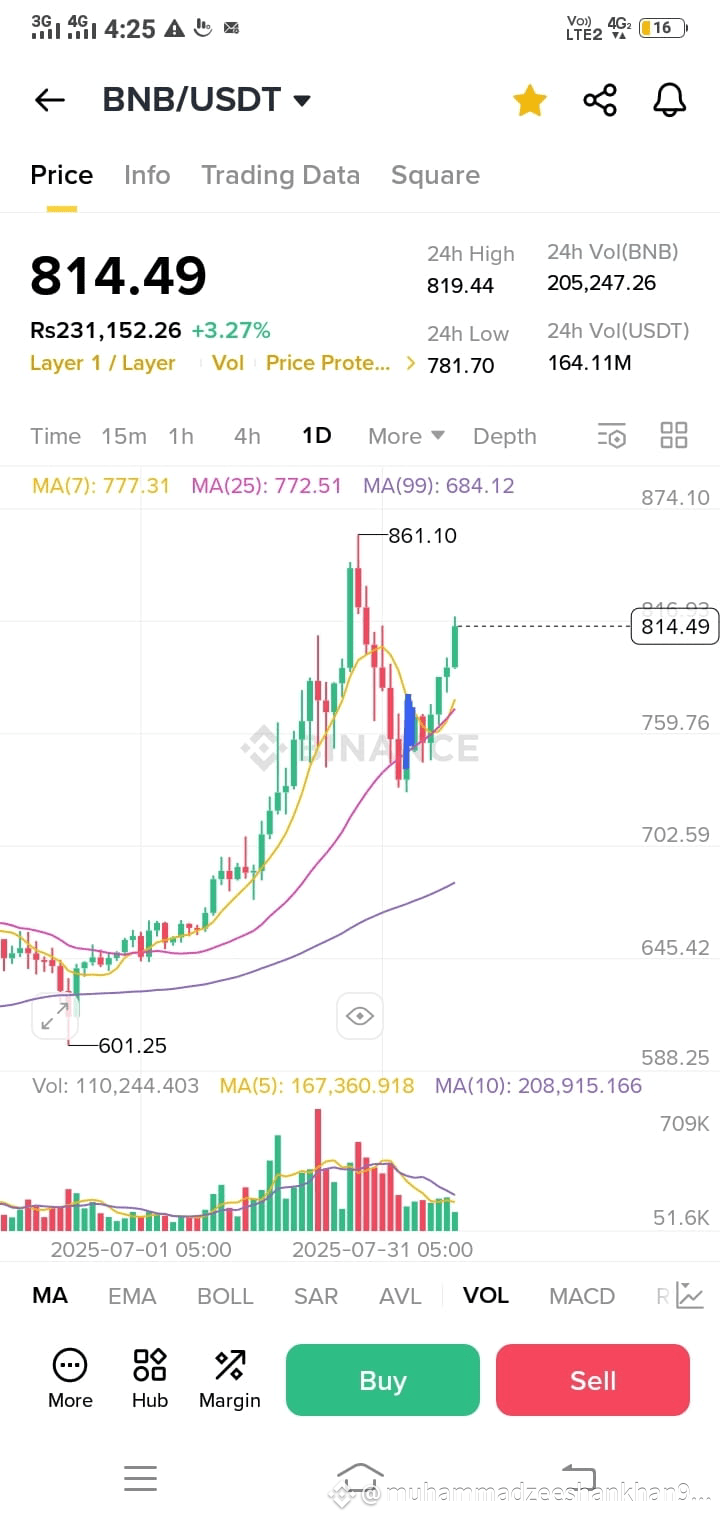Tap the Rs231,152.26 converted price

pos(106,330)
